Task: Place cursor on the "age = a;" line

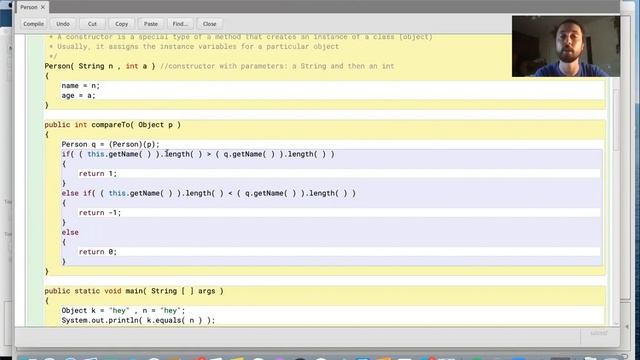Action: click(x=78, y=96)
